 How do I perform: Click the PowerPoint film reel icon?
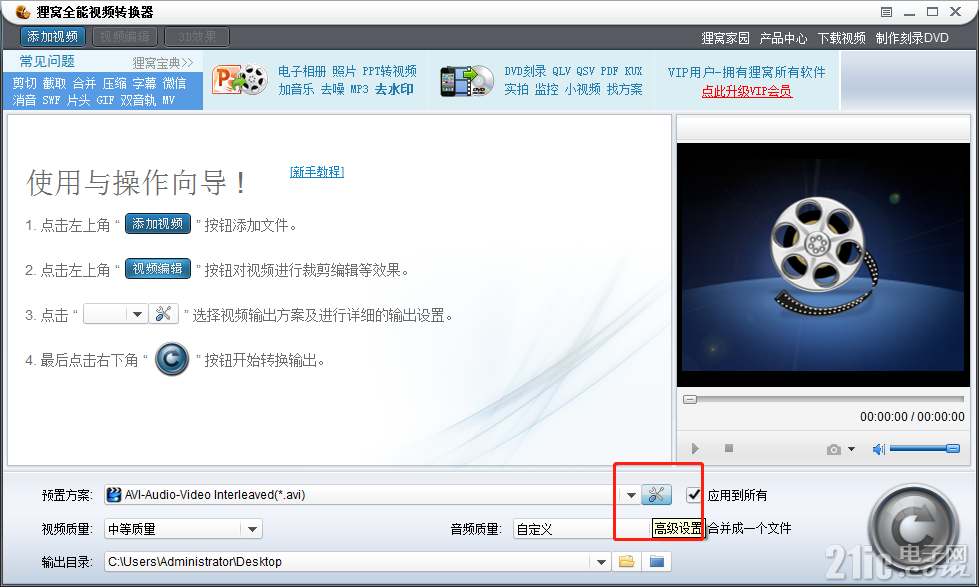click(240, 80)
